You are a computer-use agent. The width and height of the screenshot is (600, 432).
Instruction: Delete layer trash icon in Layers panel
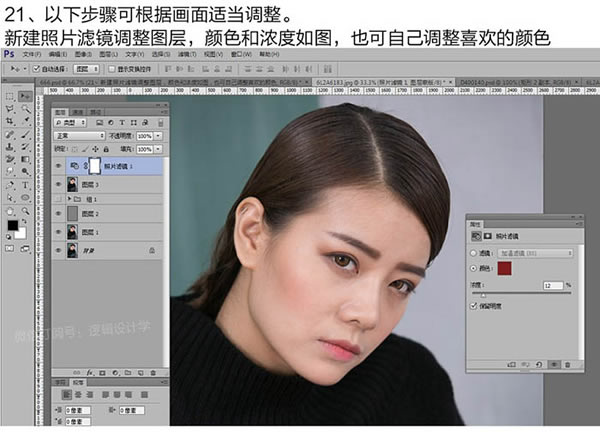click(153, 372)
